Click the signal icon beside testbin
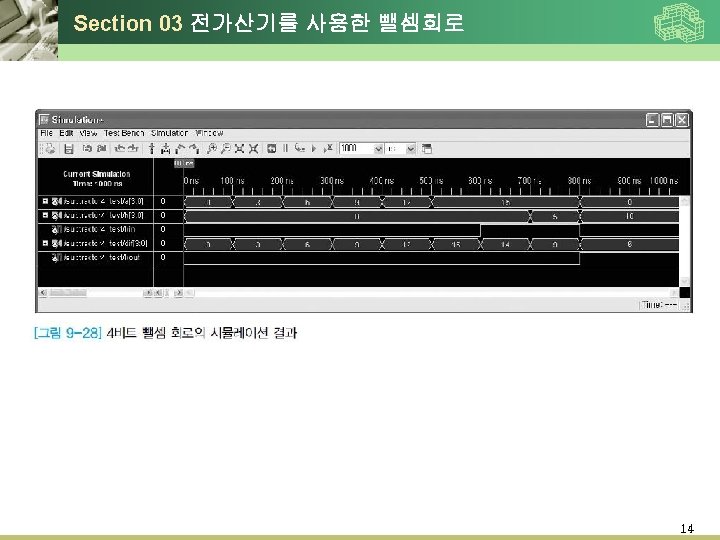 click(x=56, y=229)
